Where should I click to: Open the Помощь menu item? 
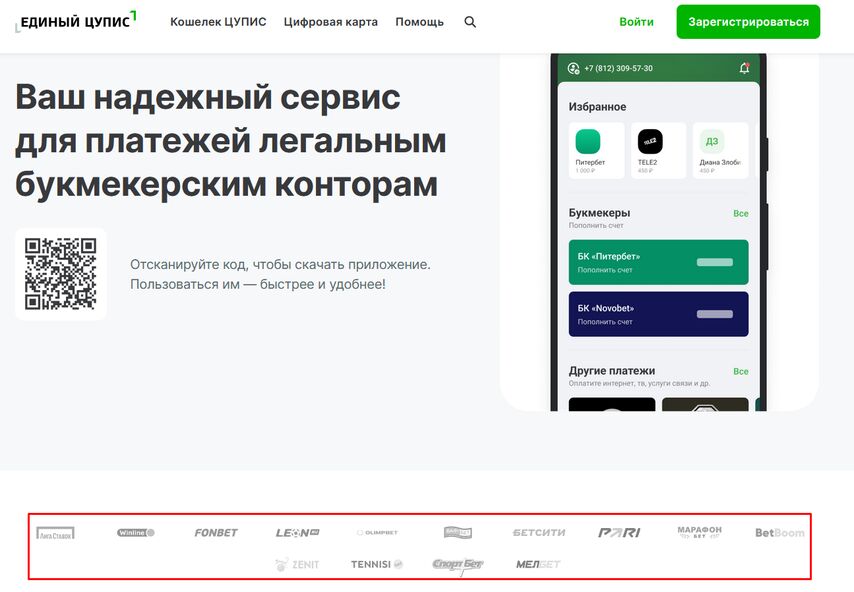pyautogui.click(x=419, y=22)
